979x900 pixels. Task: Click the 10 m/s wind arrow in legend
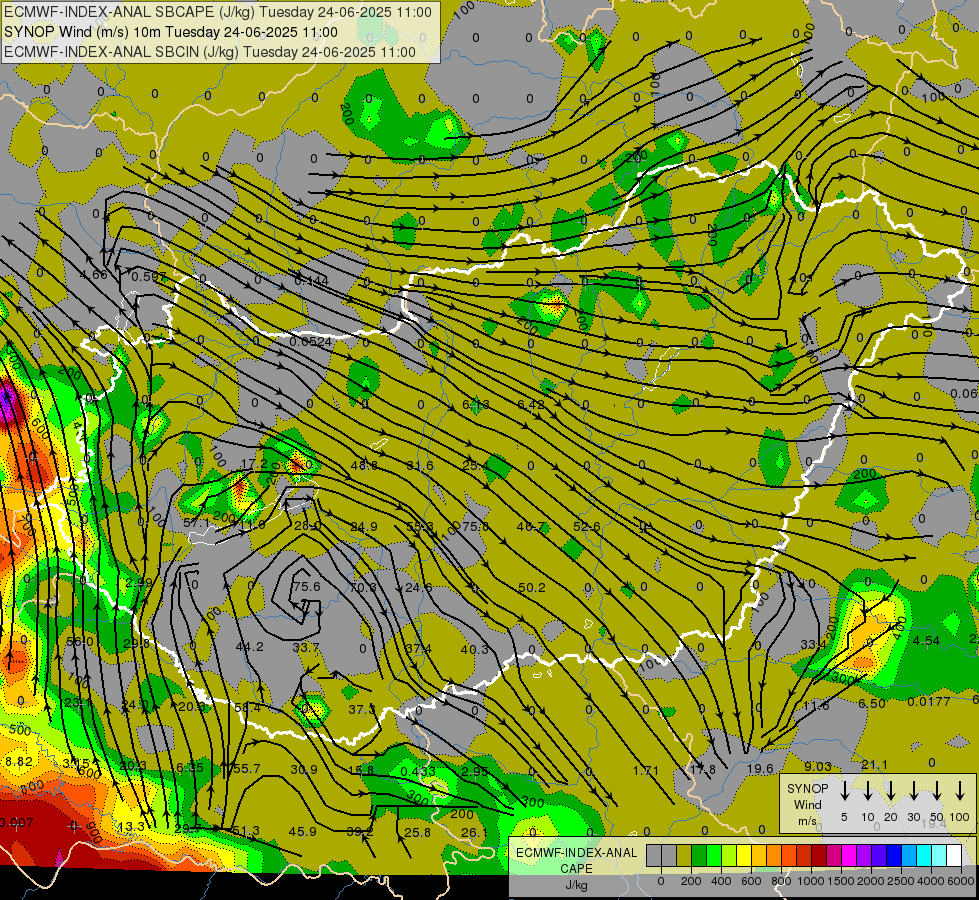point(867,791)
